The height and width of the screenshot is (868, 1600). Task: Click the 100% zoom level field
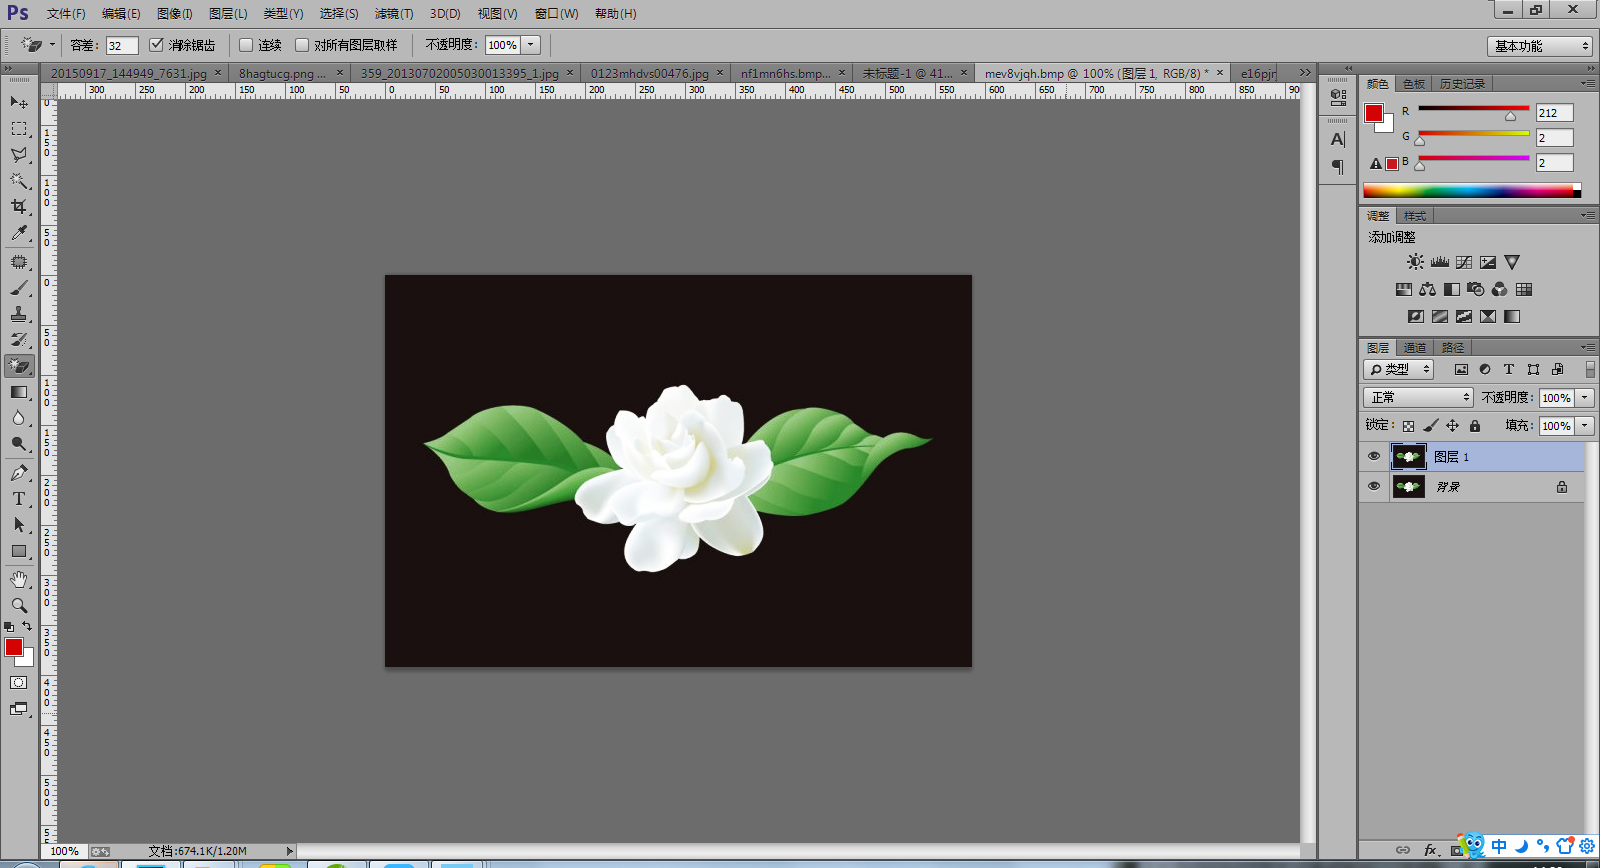[65, 851]
